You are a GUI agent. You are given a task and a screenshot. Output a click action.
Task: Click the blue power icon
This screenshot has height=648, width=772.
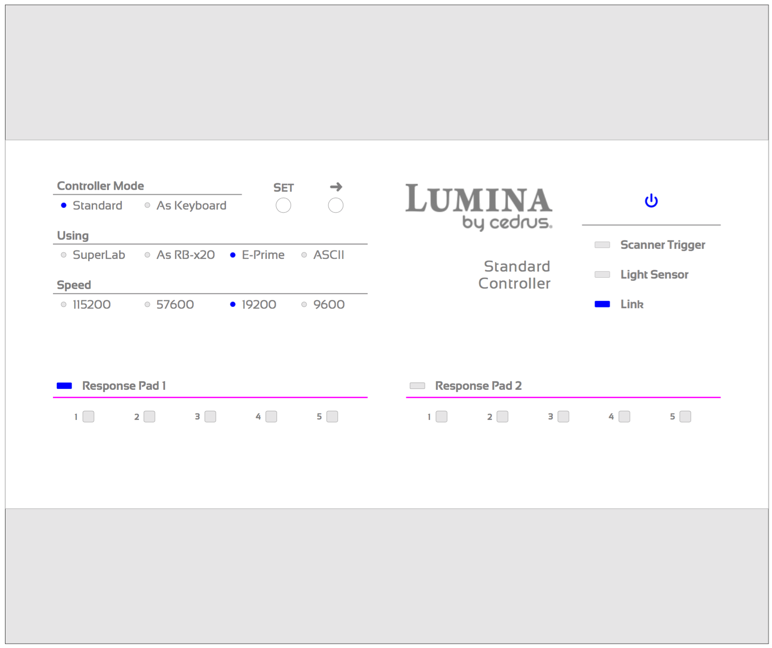pos(651,201)
